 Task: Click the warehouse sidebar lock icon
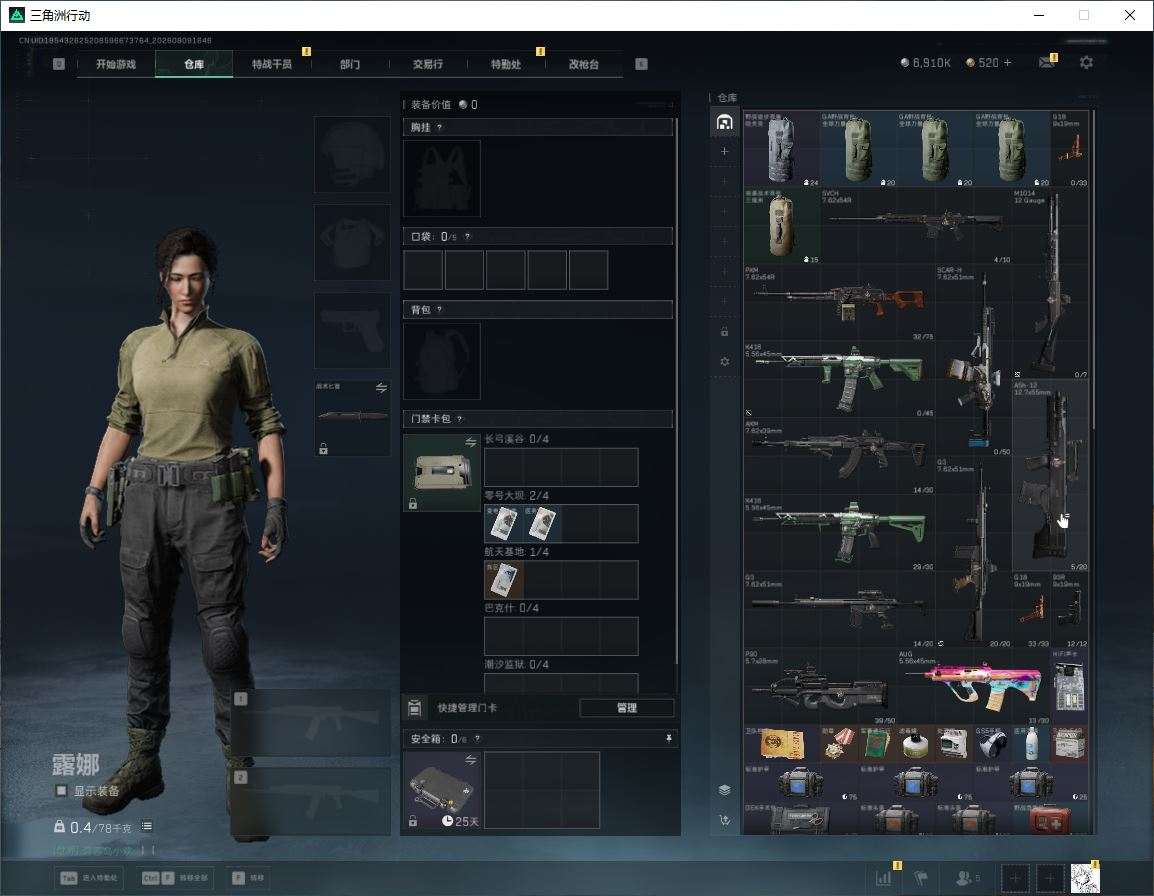724,332
